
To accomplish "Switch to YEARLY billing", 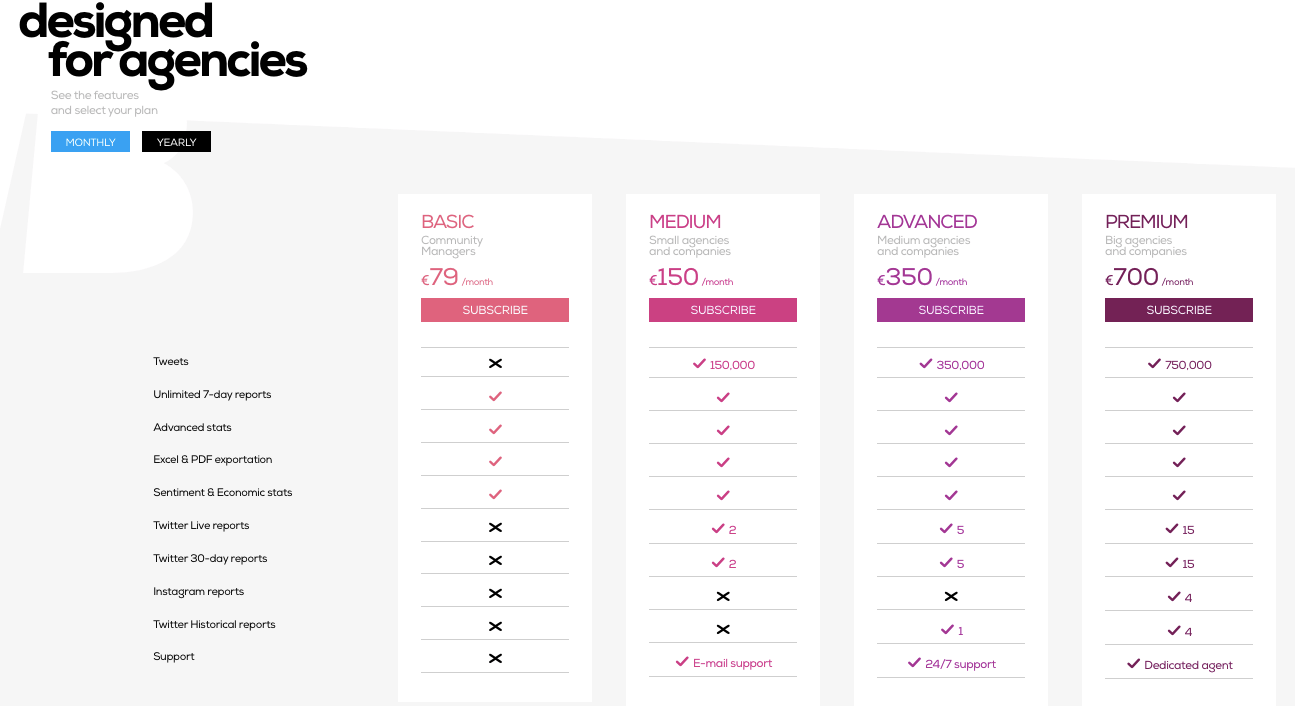I will (x=176, y=142).
